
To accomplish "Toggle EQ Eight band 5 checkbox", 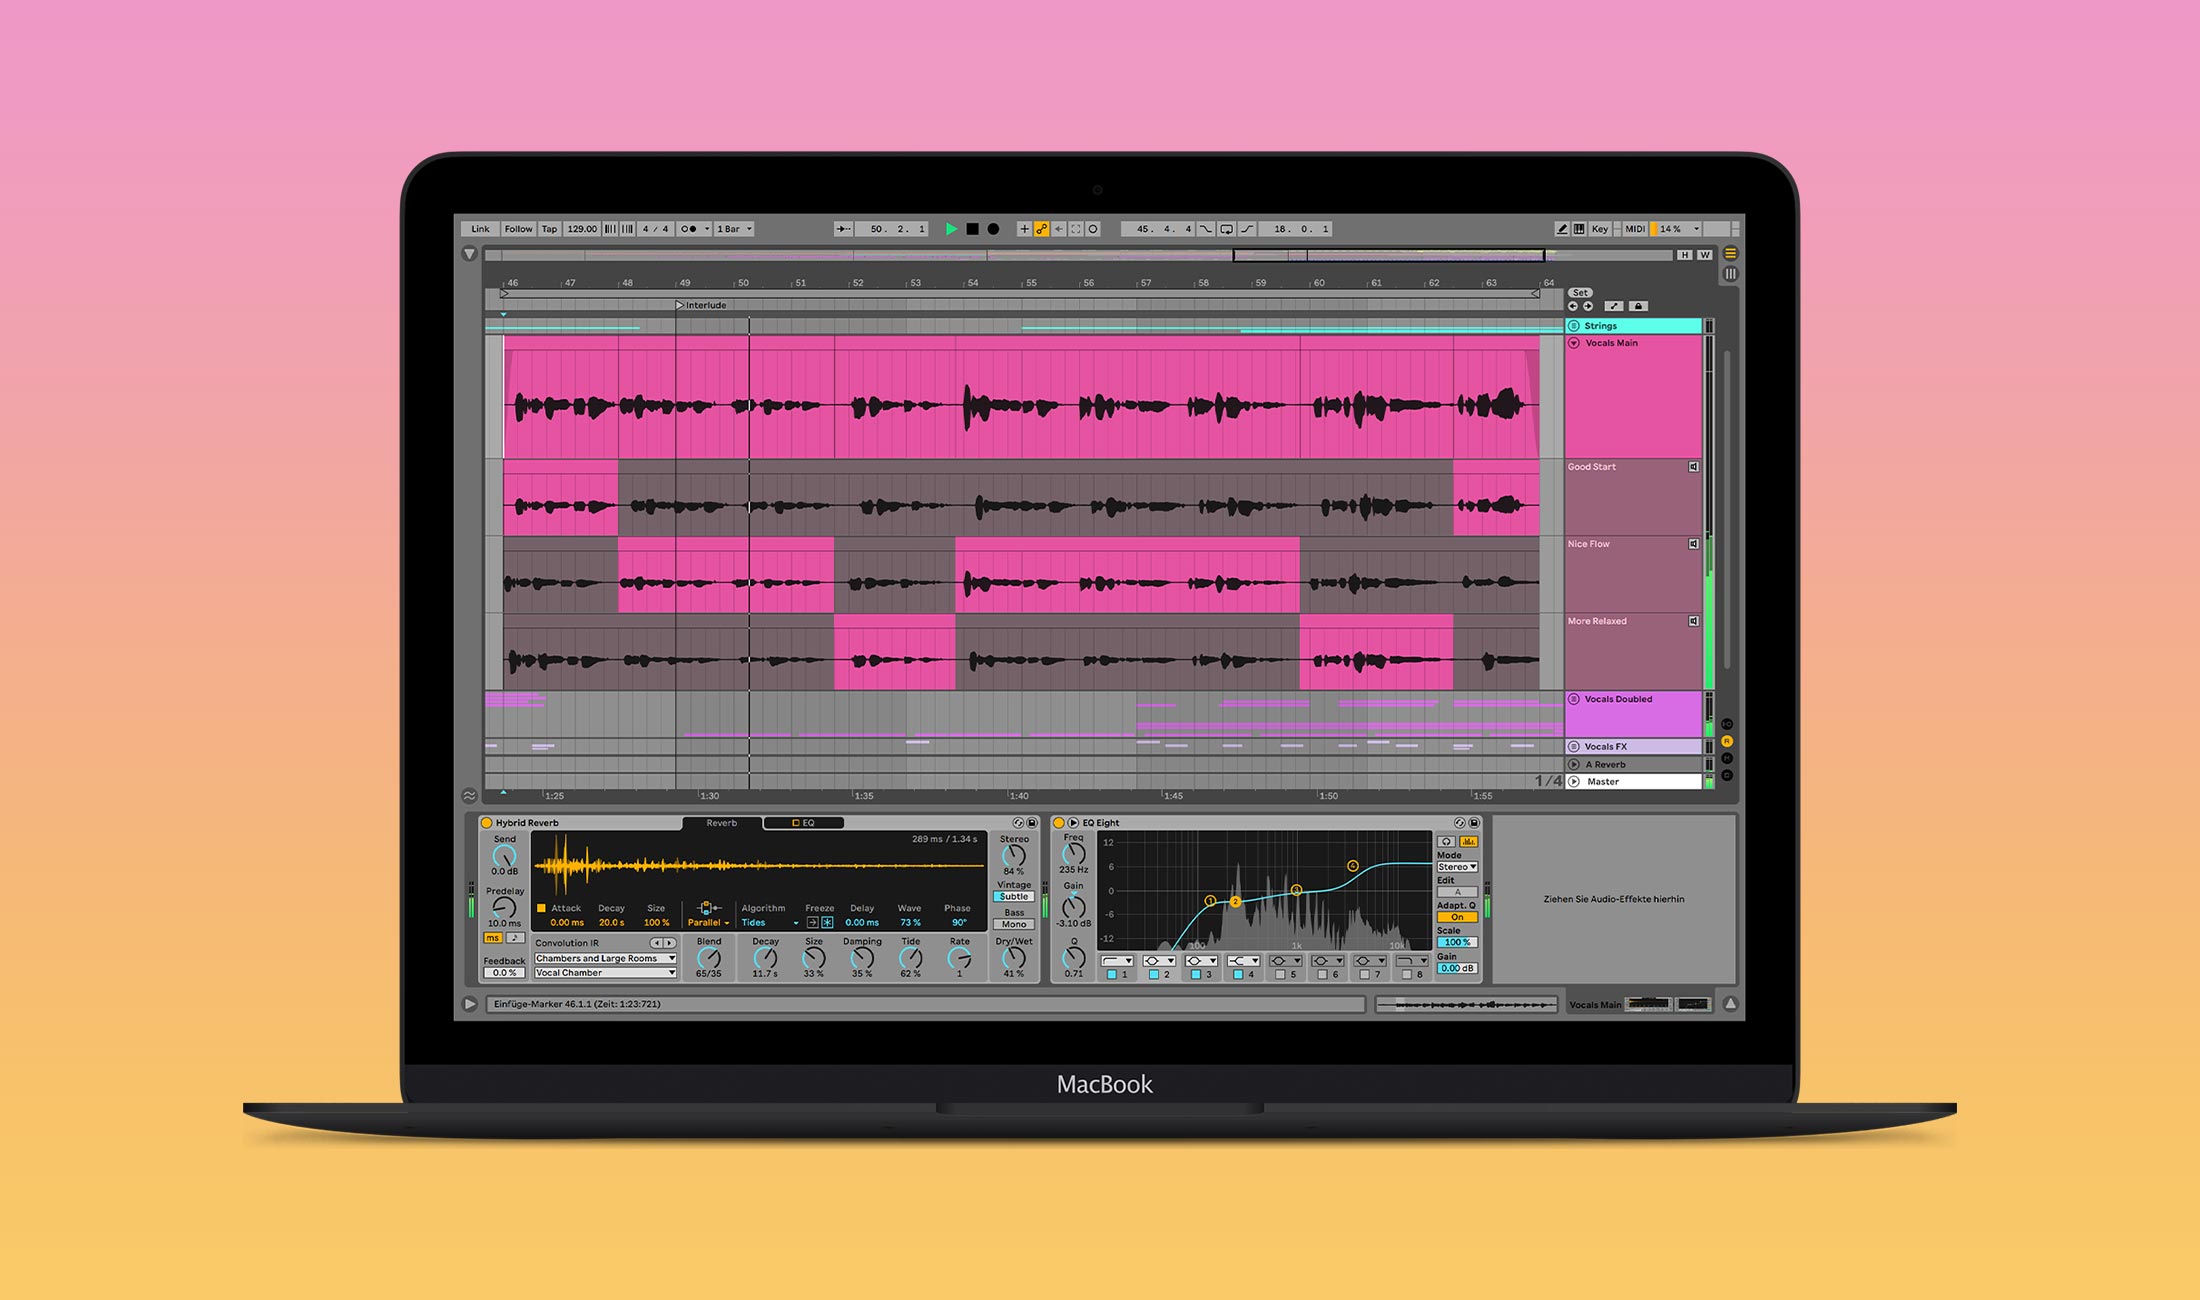I will coord(1280,974).
